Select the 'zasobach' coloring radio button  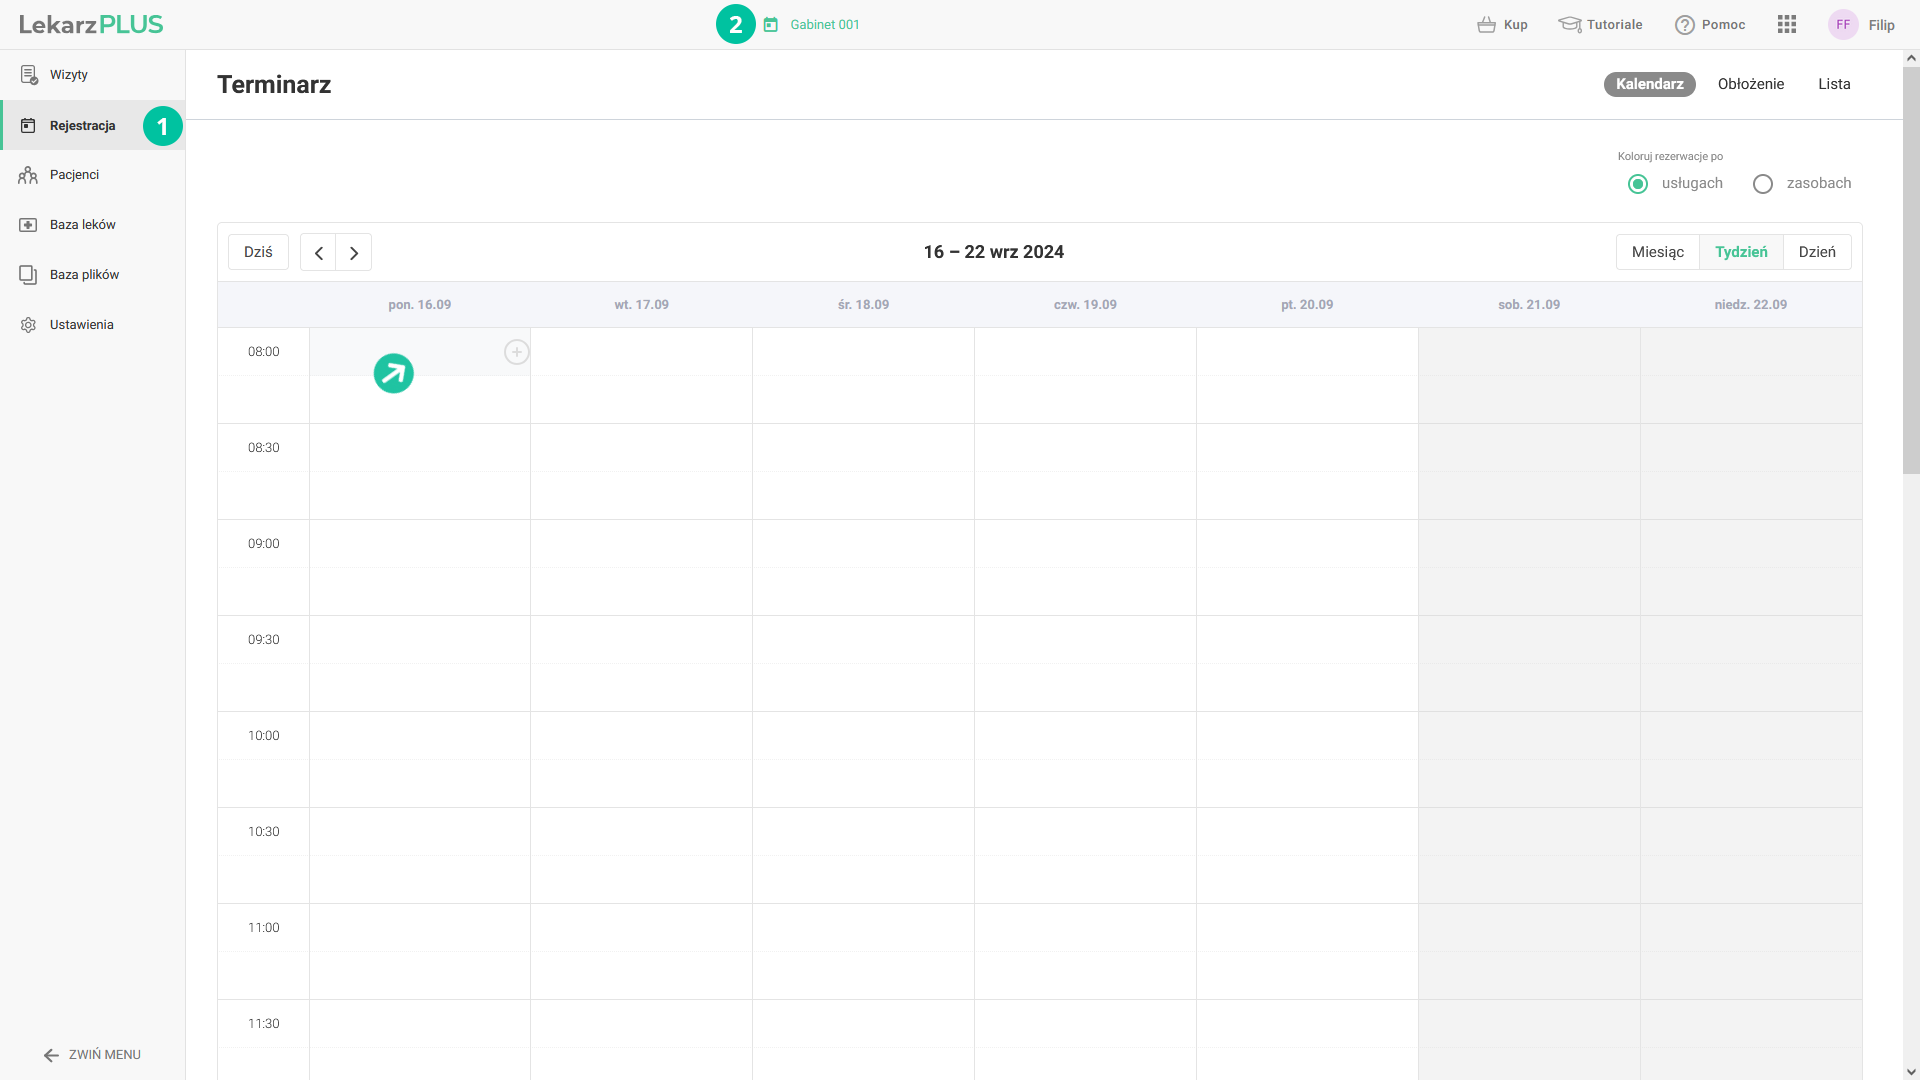tap(1763, 184)
